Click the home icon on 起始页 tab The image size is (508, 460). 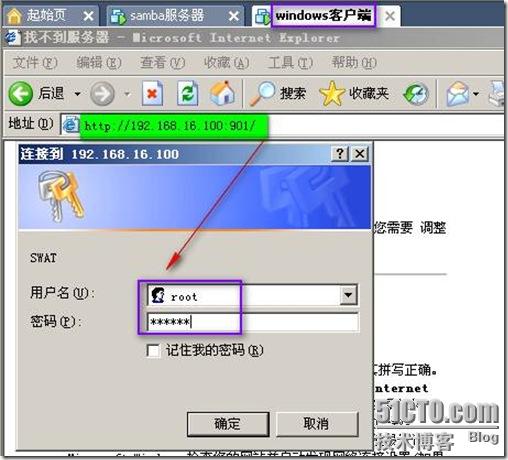pos(14,16)
